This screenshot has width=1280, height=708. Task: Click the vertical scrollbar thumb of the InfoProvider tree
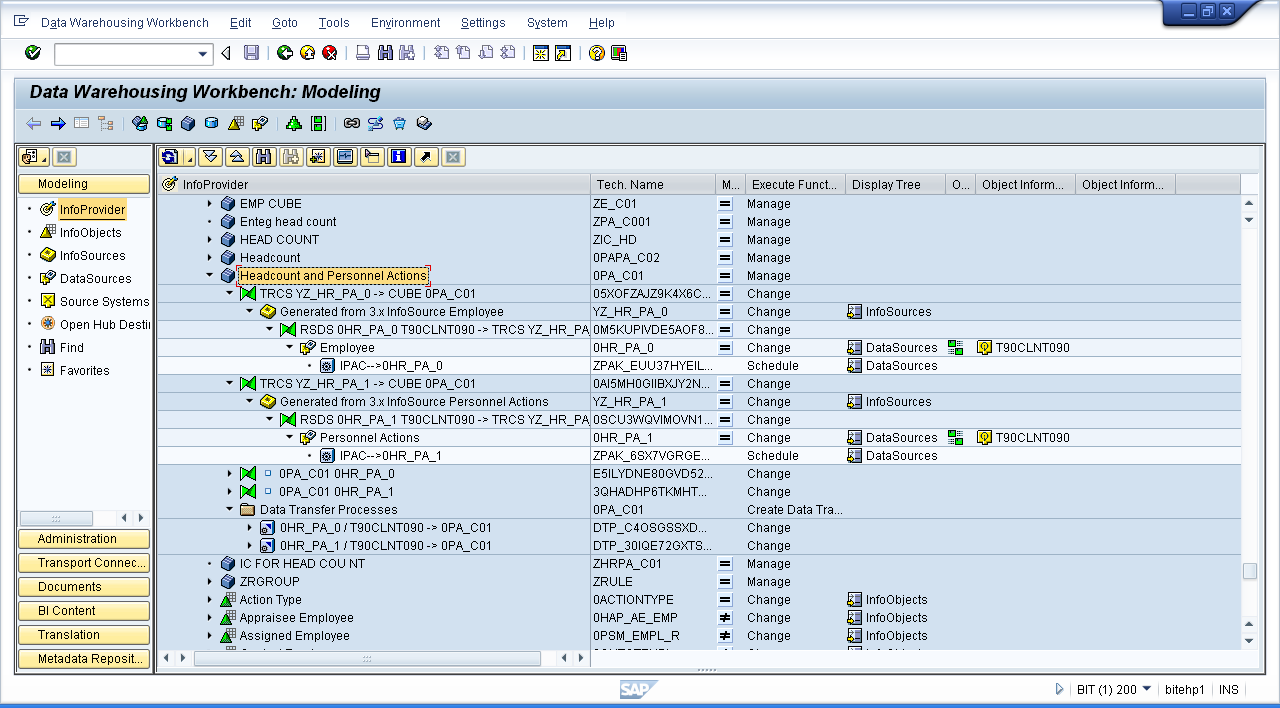[1250, 571]
